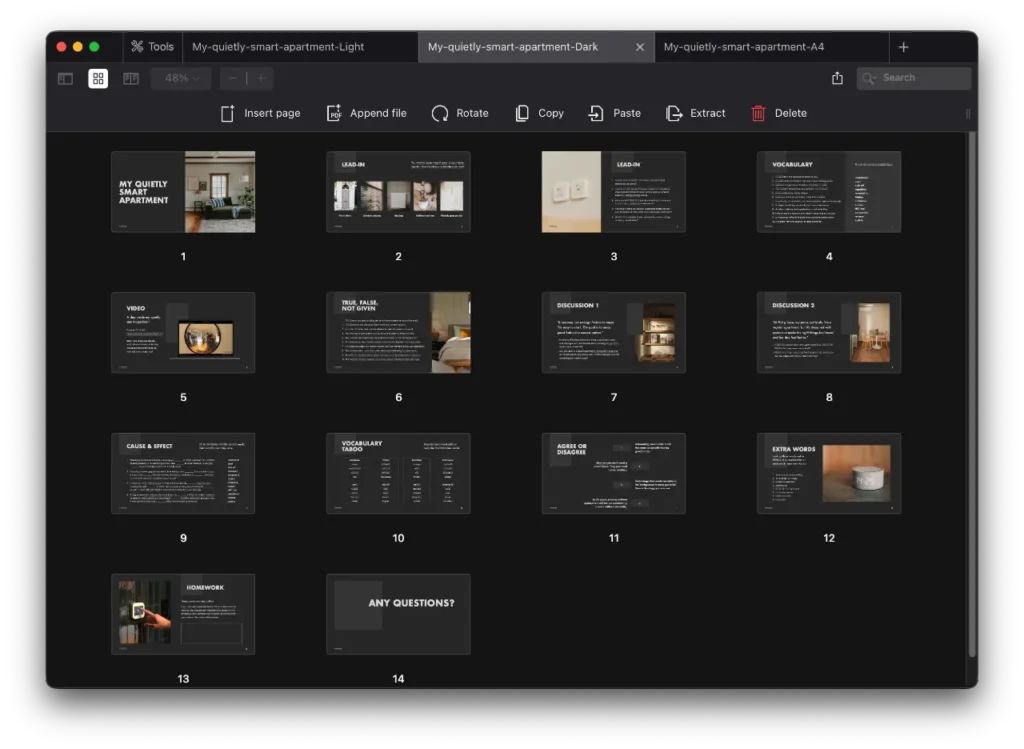Close the My-quietly-smart-apartment-Dark tab
1024x749 pixels.
(640, 47)
